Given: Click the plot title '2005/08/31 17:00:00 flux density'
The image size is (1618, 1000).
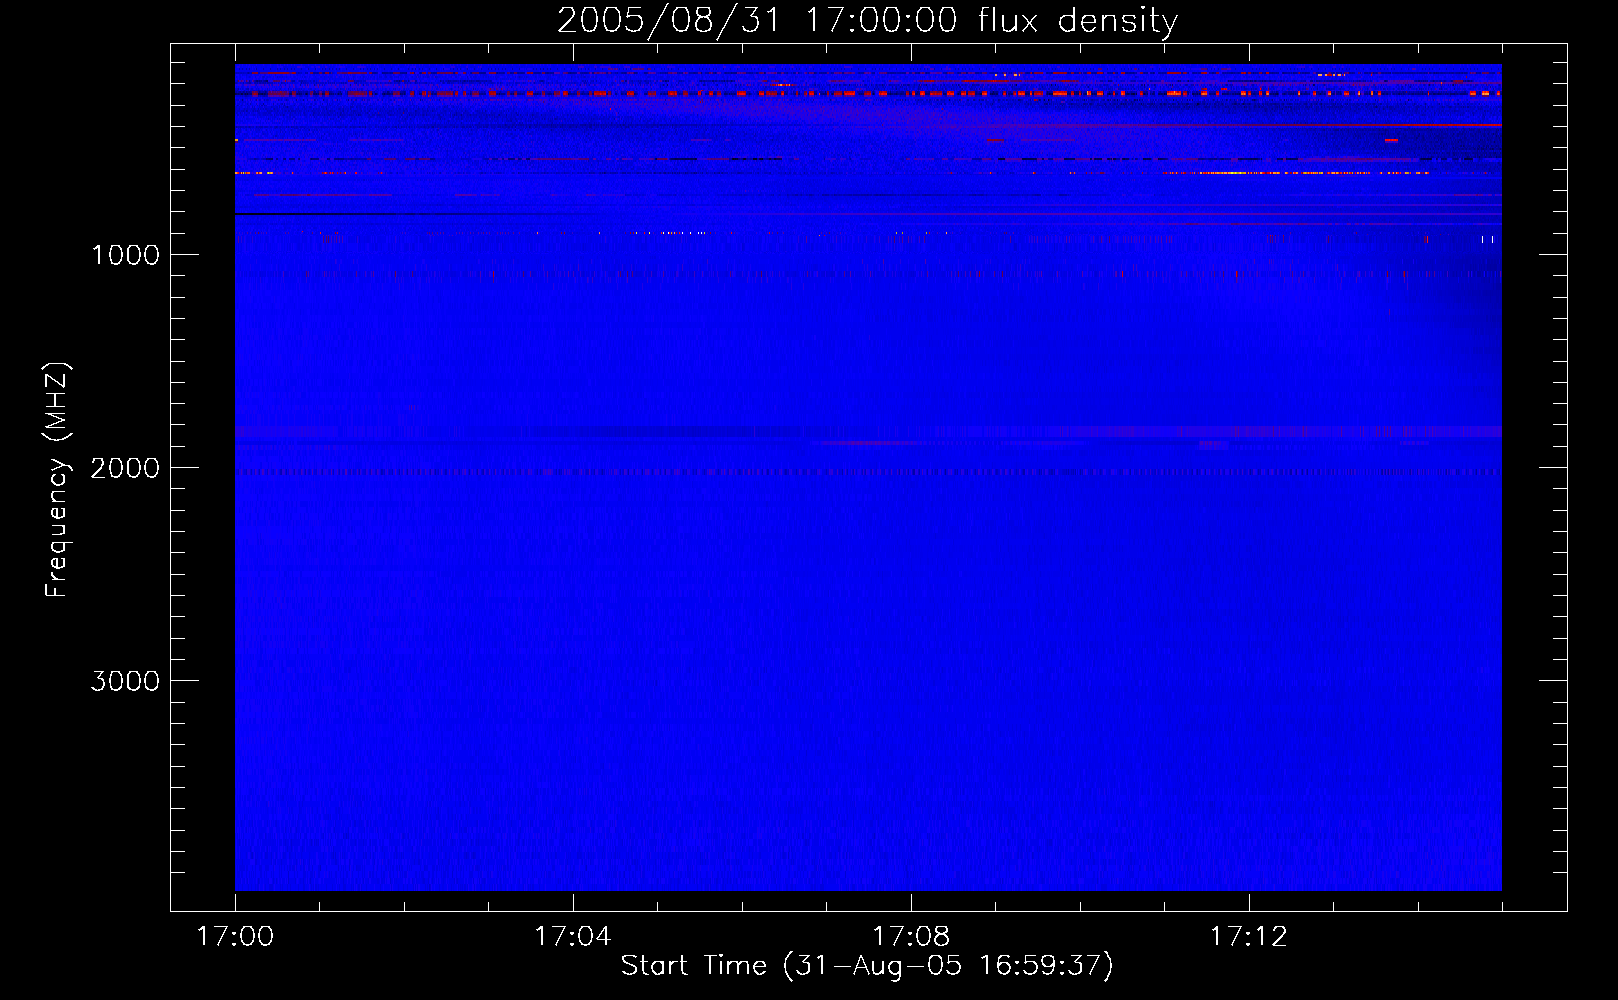Looking at the screenshot, I should point(867,21).
